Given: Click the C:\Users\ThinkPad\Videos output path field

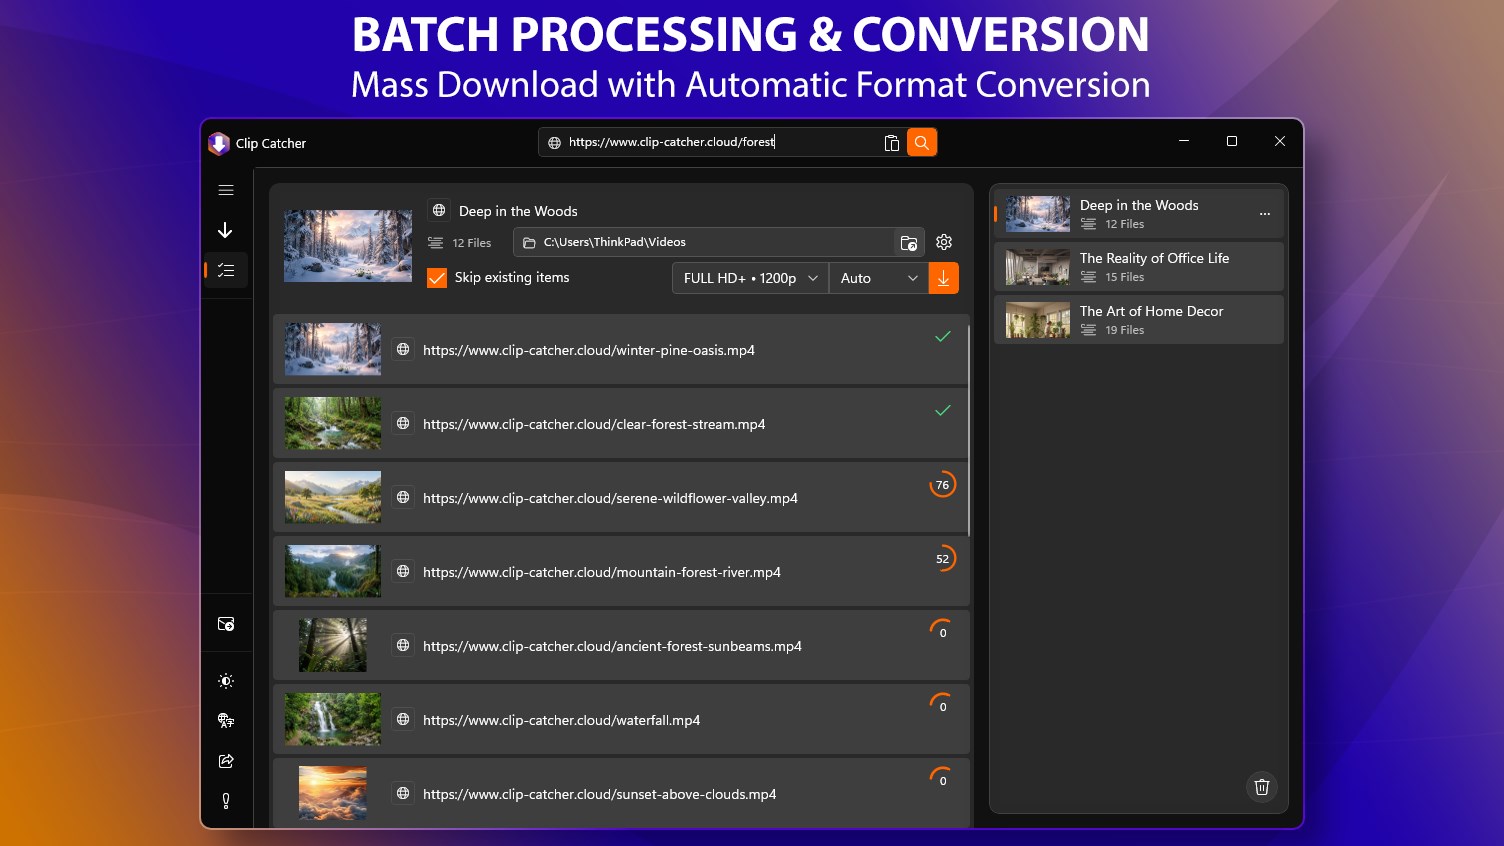Looking at the screenshot, I should click(704, 242).
